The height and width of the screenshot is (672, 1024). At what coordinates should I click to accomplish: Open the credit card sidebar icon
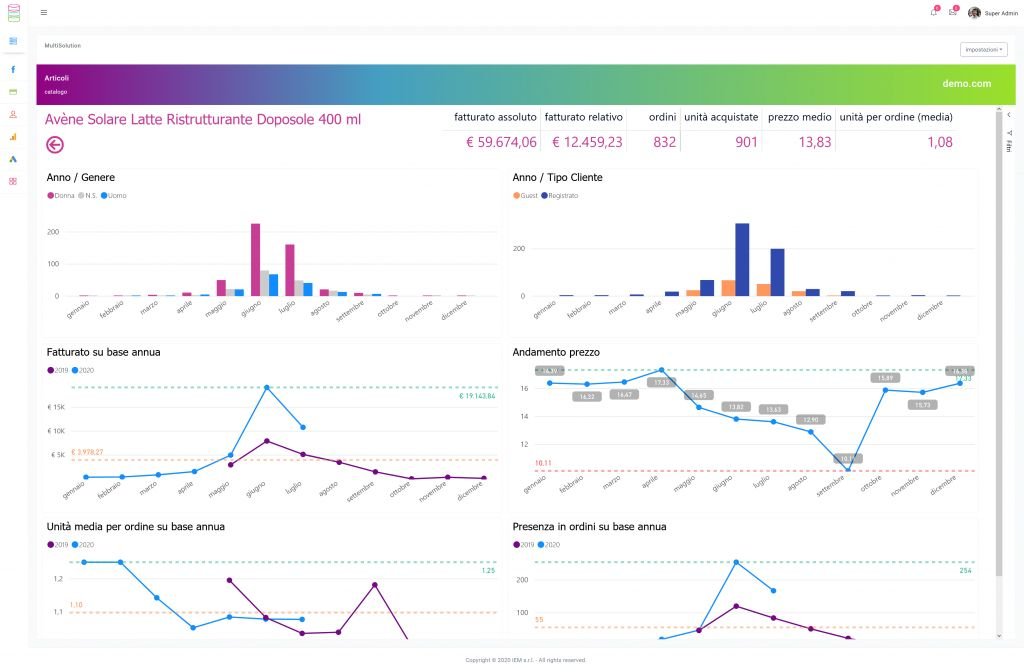click(x=13, y=92)
